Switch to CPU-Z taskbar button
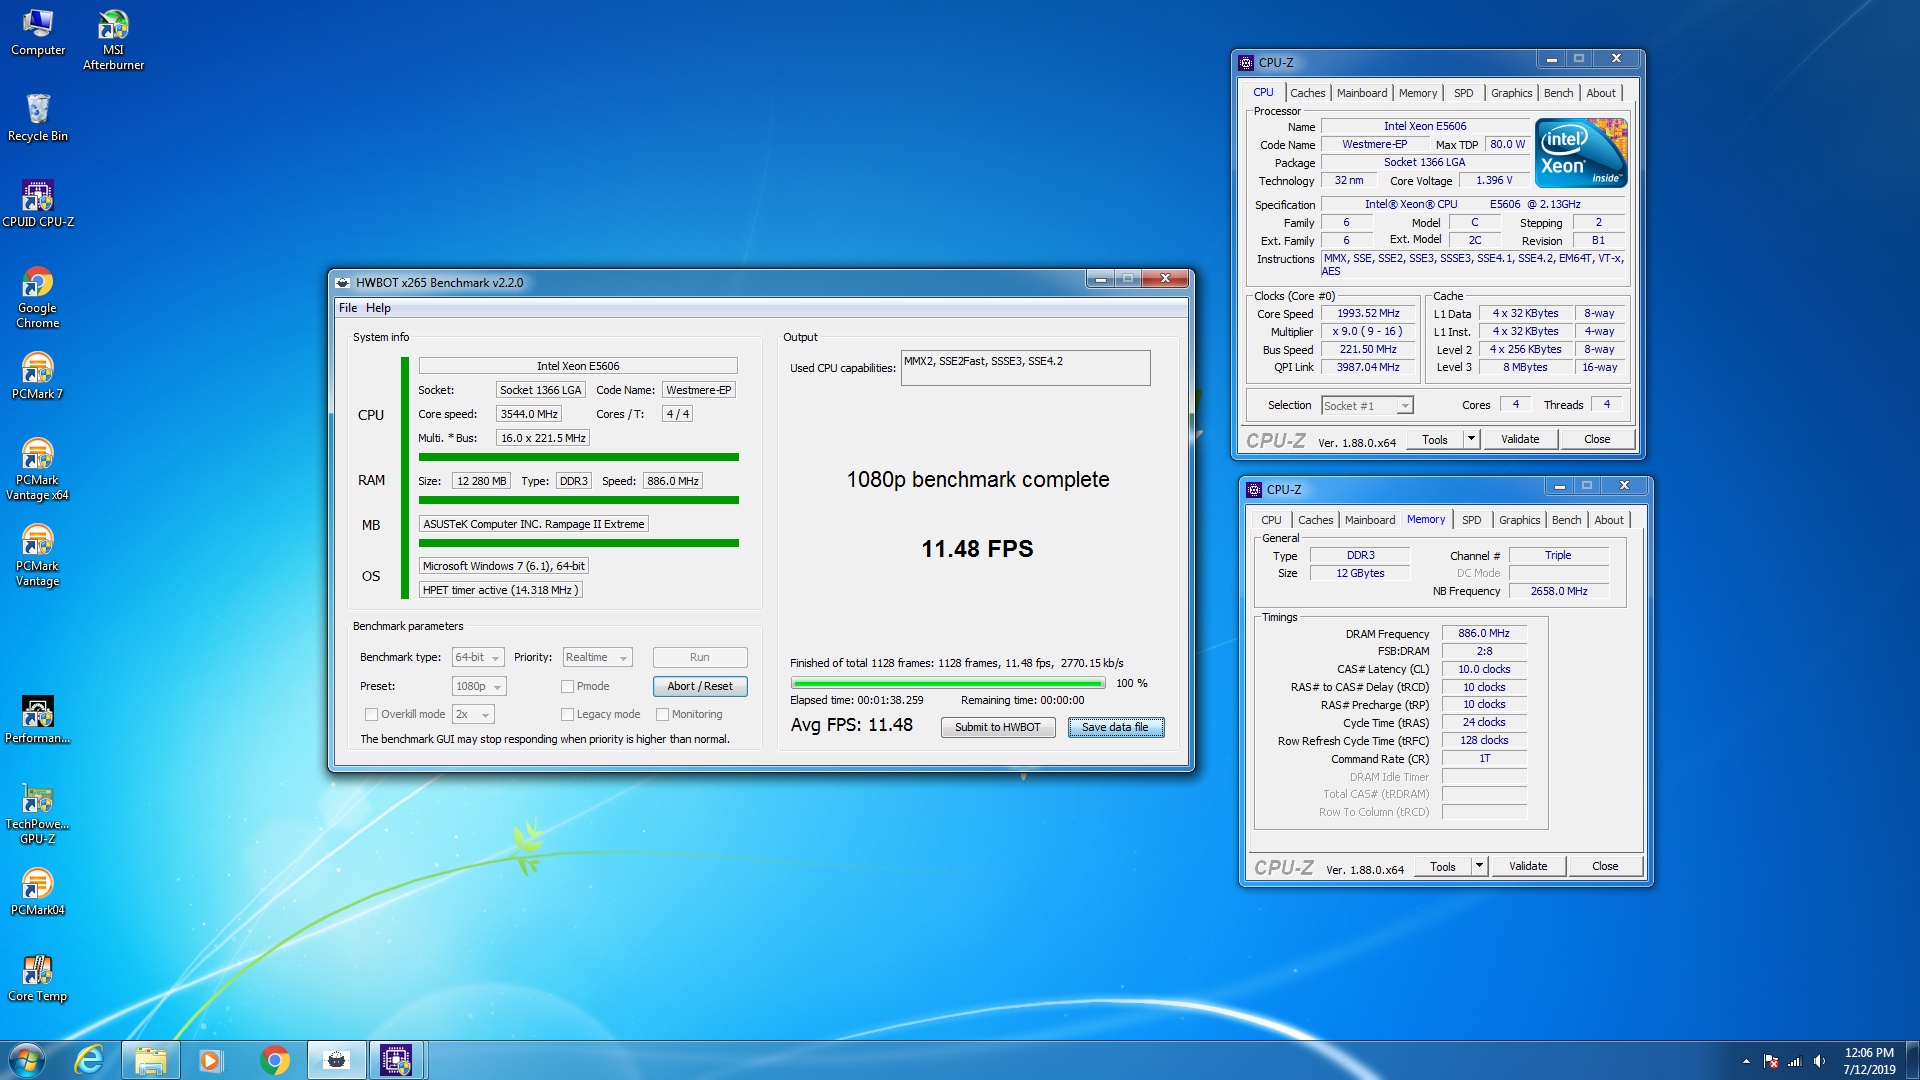 click(x=397, y=1060)
